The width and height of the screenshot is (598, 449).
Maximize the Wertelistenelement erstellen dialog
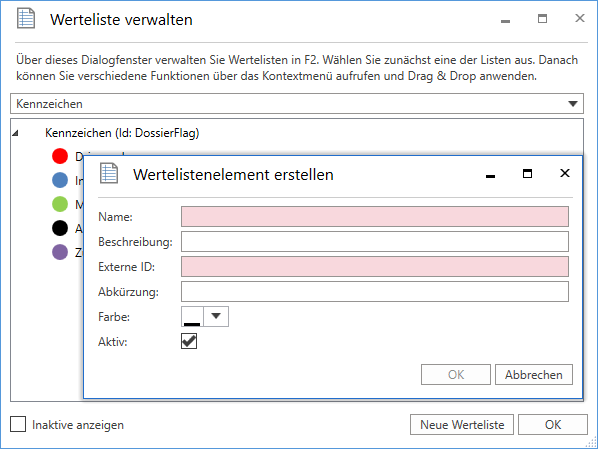pyautogui.click(x=527, y=174)
